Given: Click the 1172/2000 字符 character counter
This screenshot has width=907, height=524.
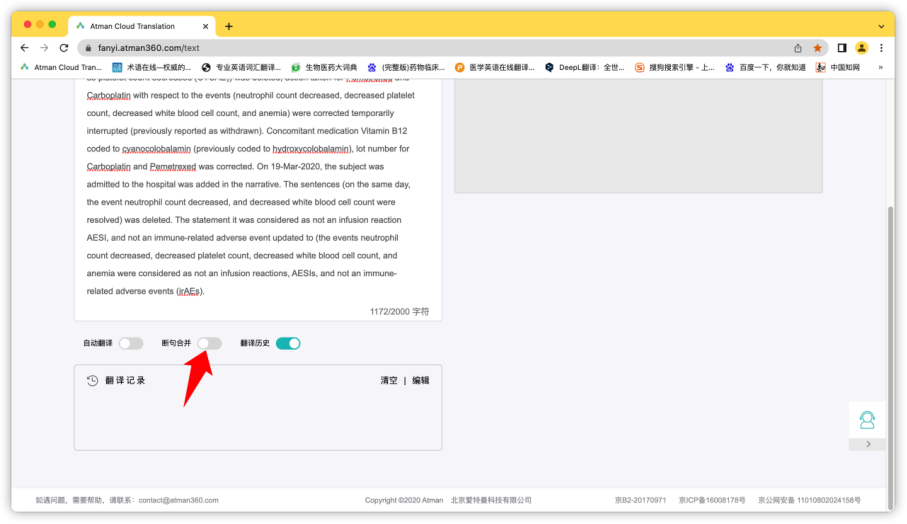Looking at the screenshot, I should click(x=400, y=312).
